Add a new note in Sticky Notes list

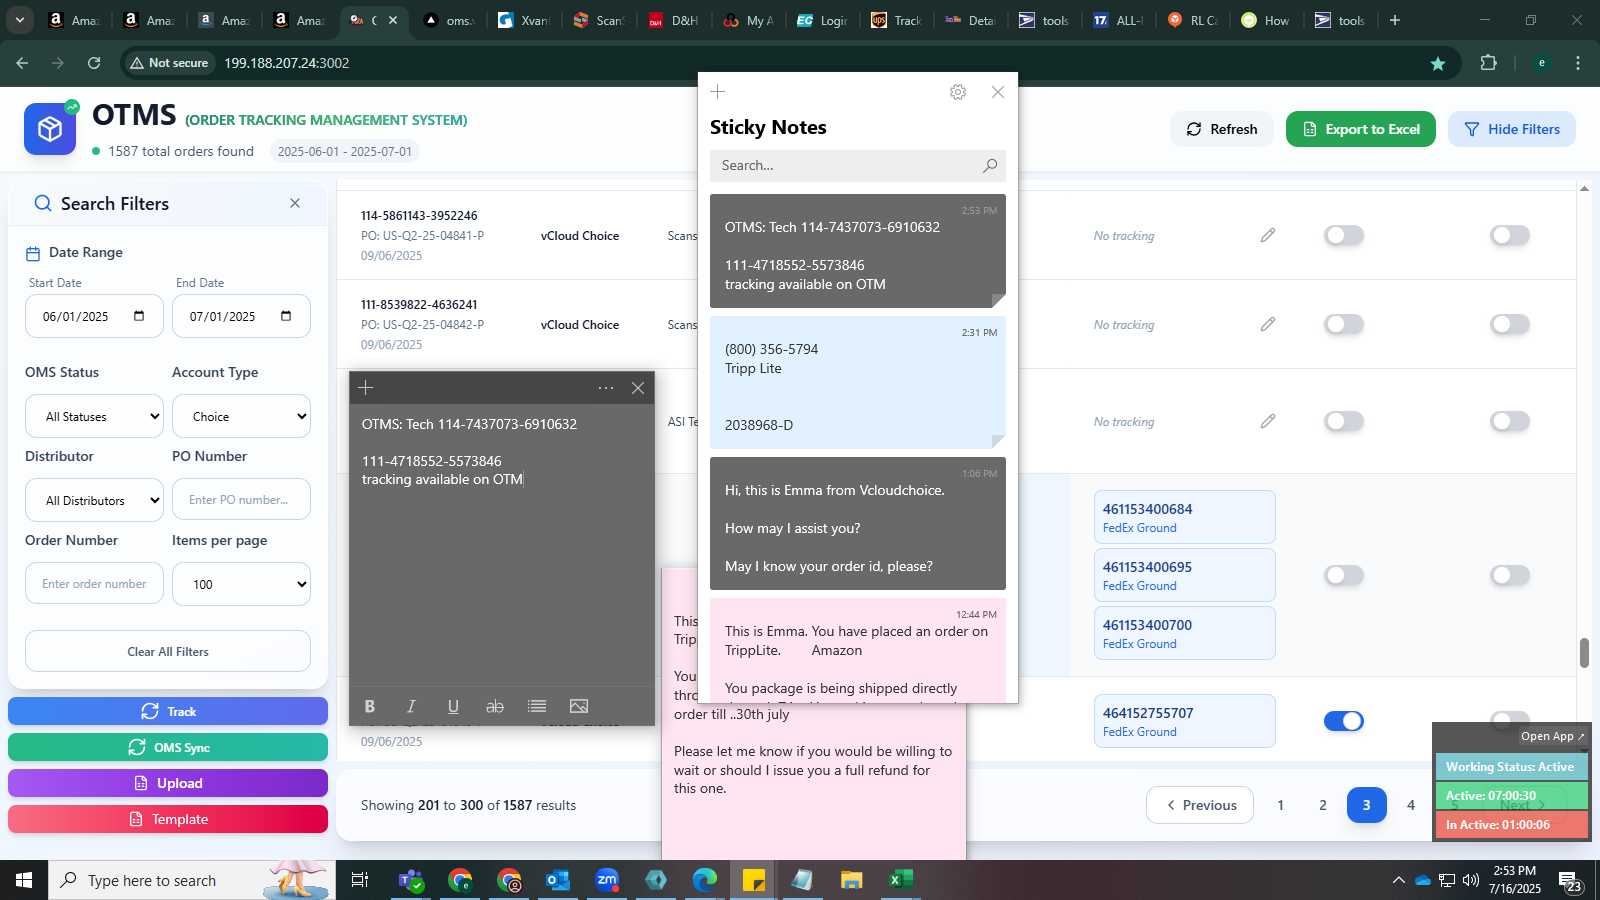718,92
